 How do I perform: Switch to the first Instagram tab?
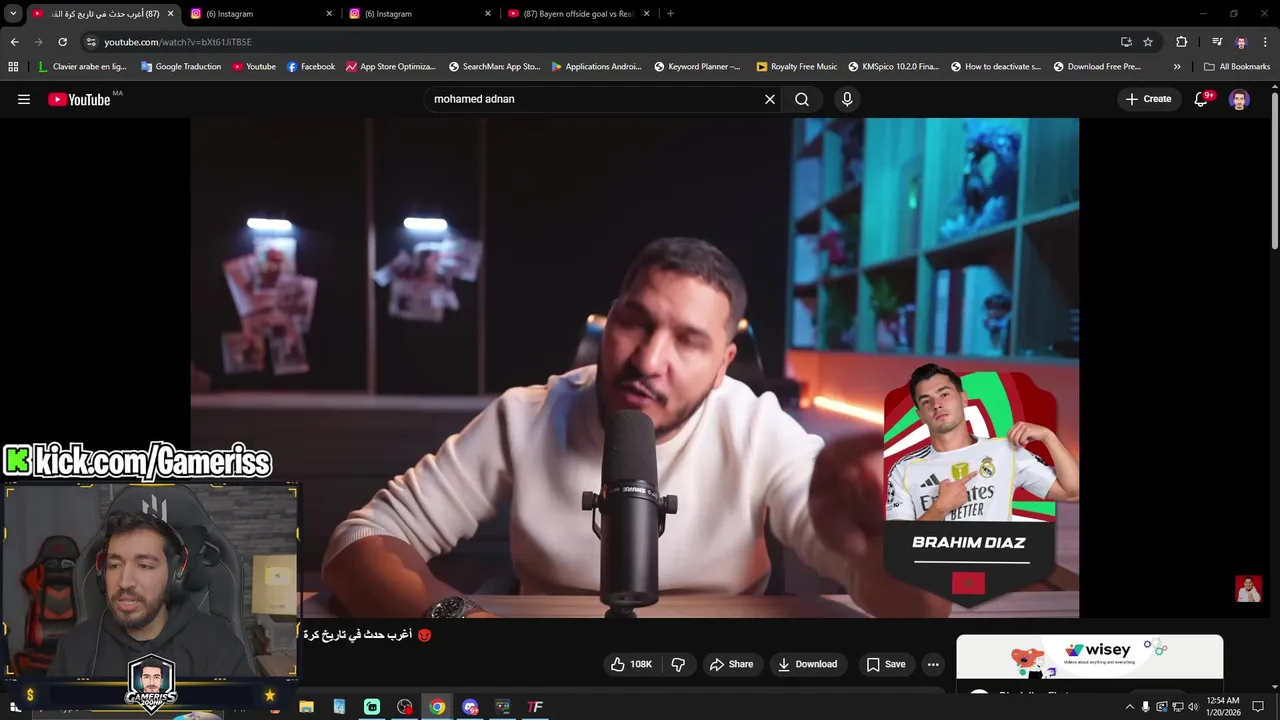coord(262,14)
